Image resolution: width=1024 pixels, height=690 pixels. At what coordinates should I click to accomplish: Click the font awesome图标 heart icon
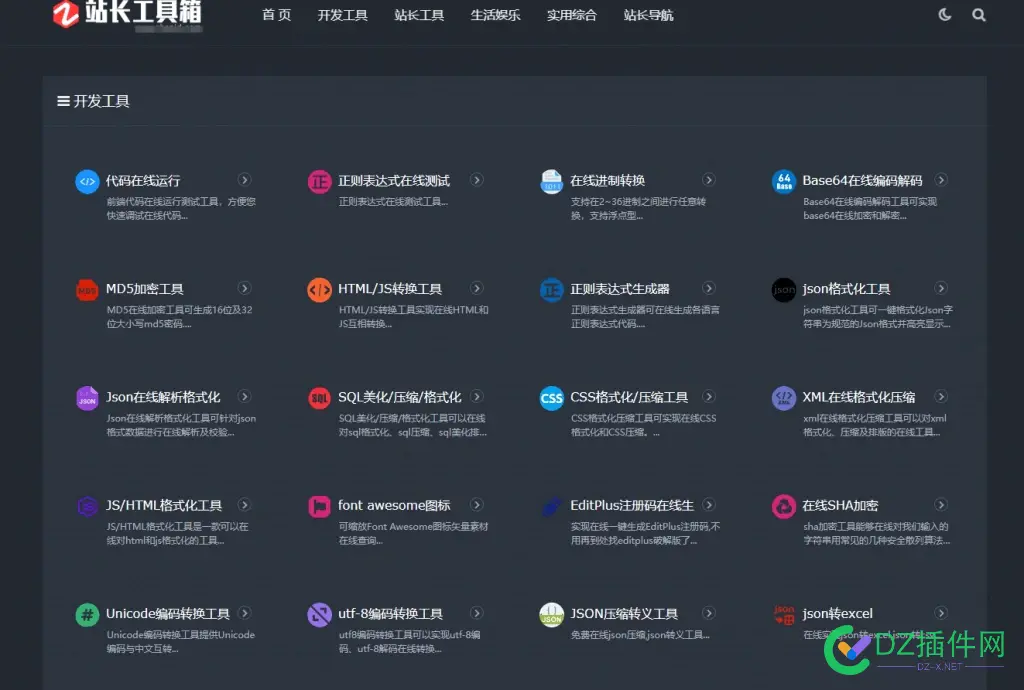pos(318,505)
